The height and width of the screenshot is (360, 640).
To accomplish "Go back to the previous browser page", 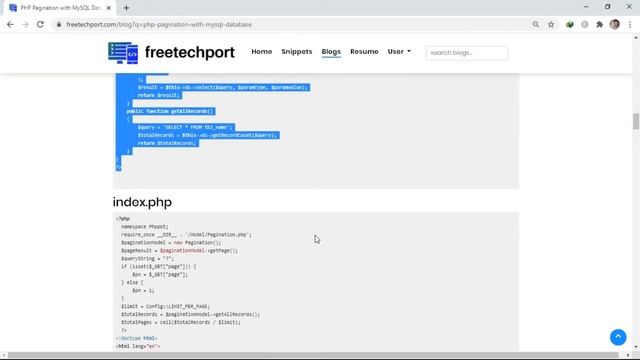I will 10,24.
